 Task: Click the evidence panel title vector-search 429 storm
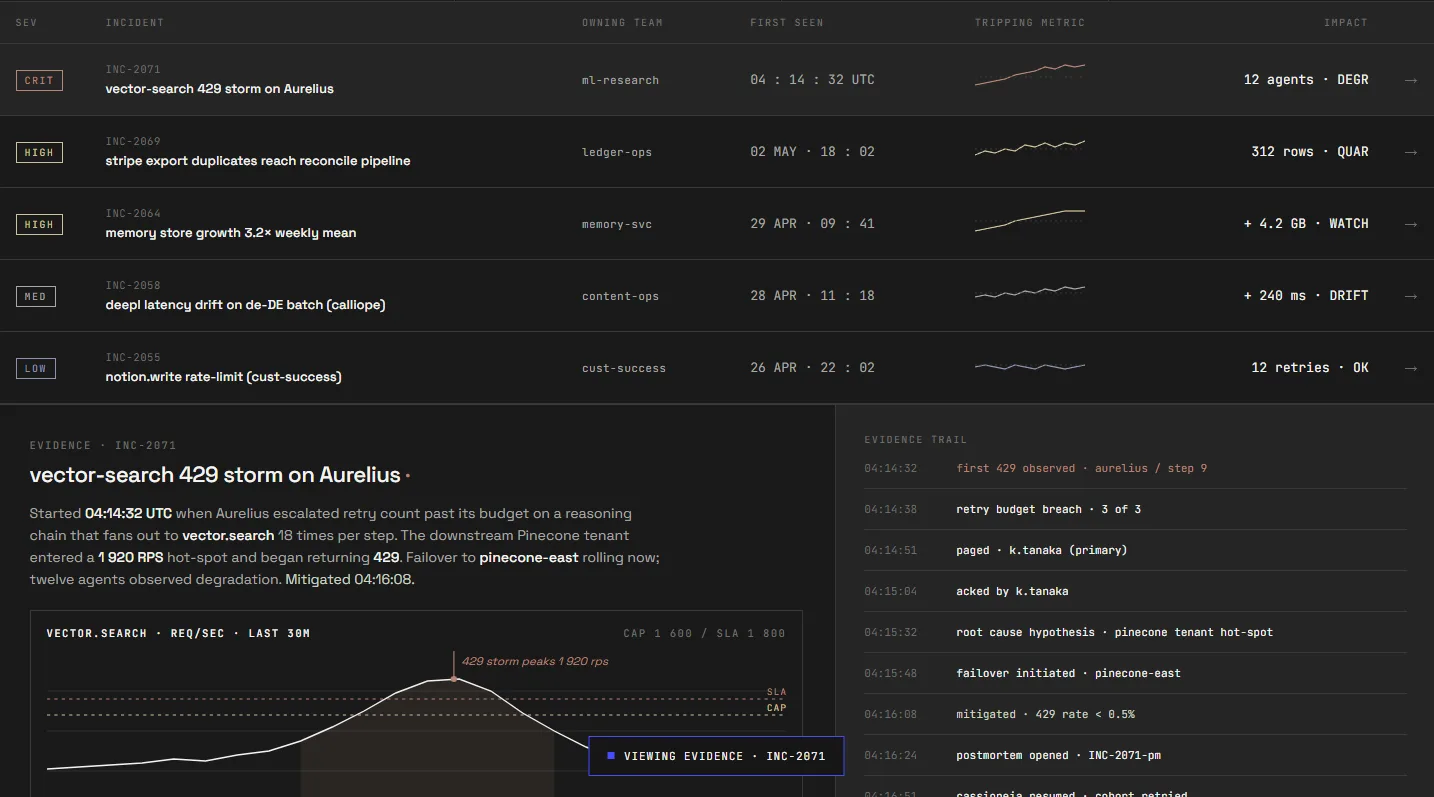click(215, 475)
